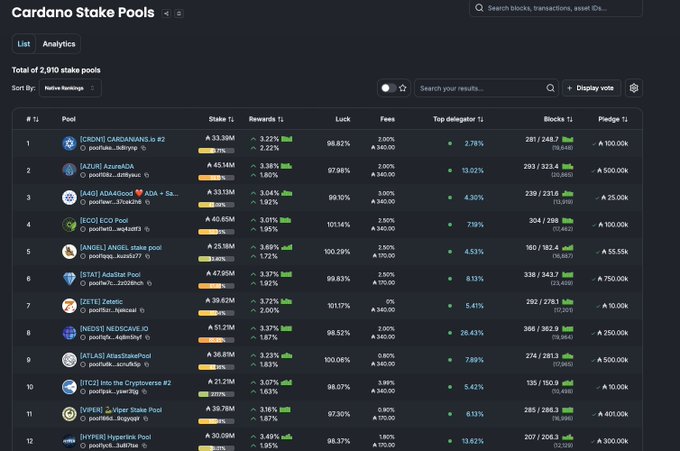
Task: Copy pool ID of AdaStat Pool
Action: coord(149,283)
